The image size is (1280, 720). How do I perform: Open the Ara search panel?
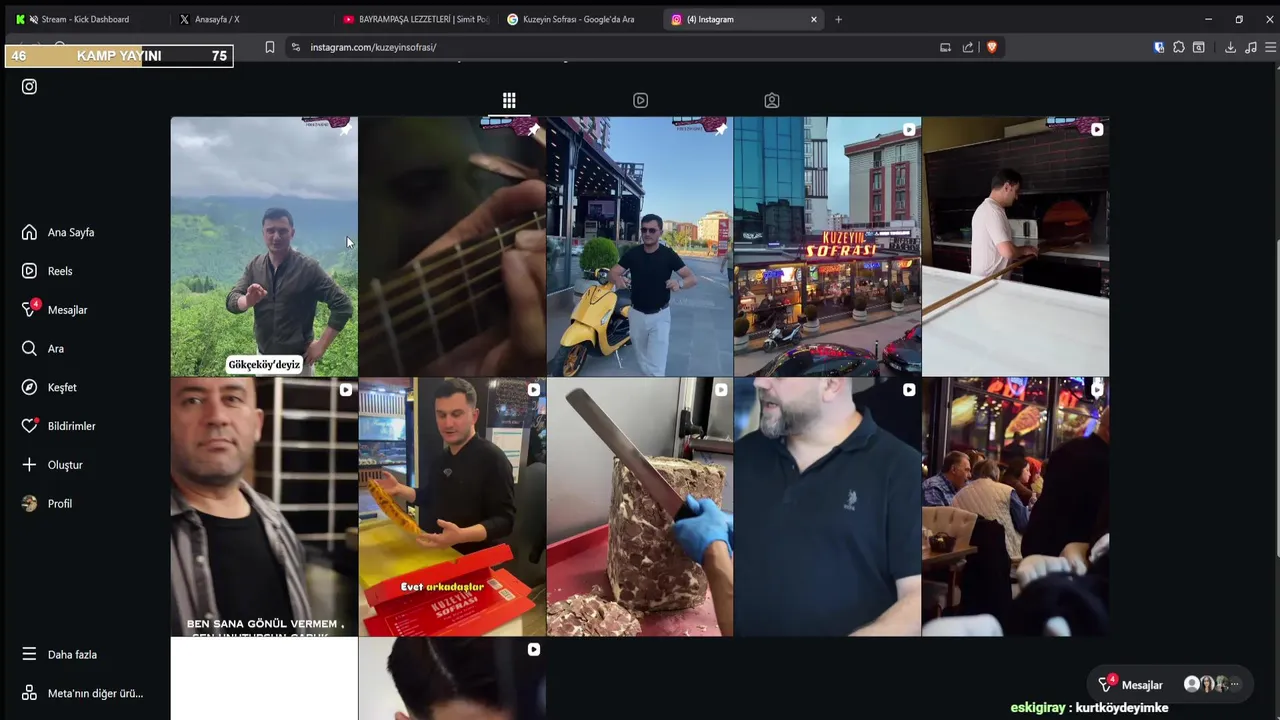(x=42, y=349)
